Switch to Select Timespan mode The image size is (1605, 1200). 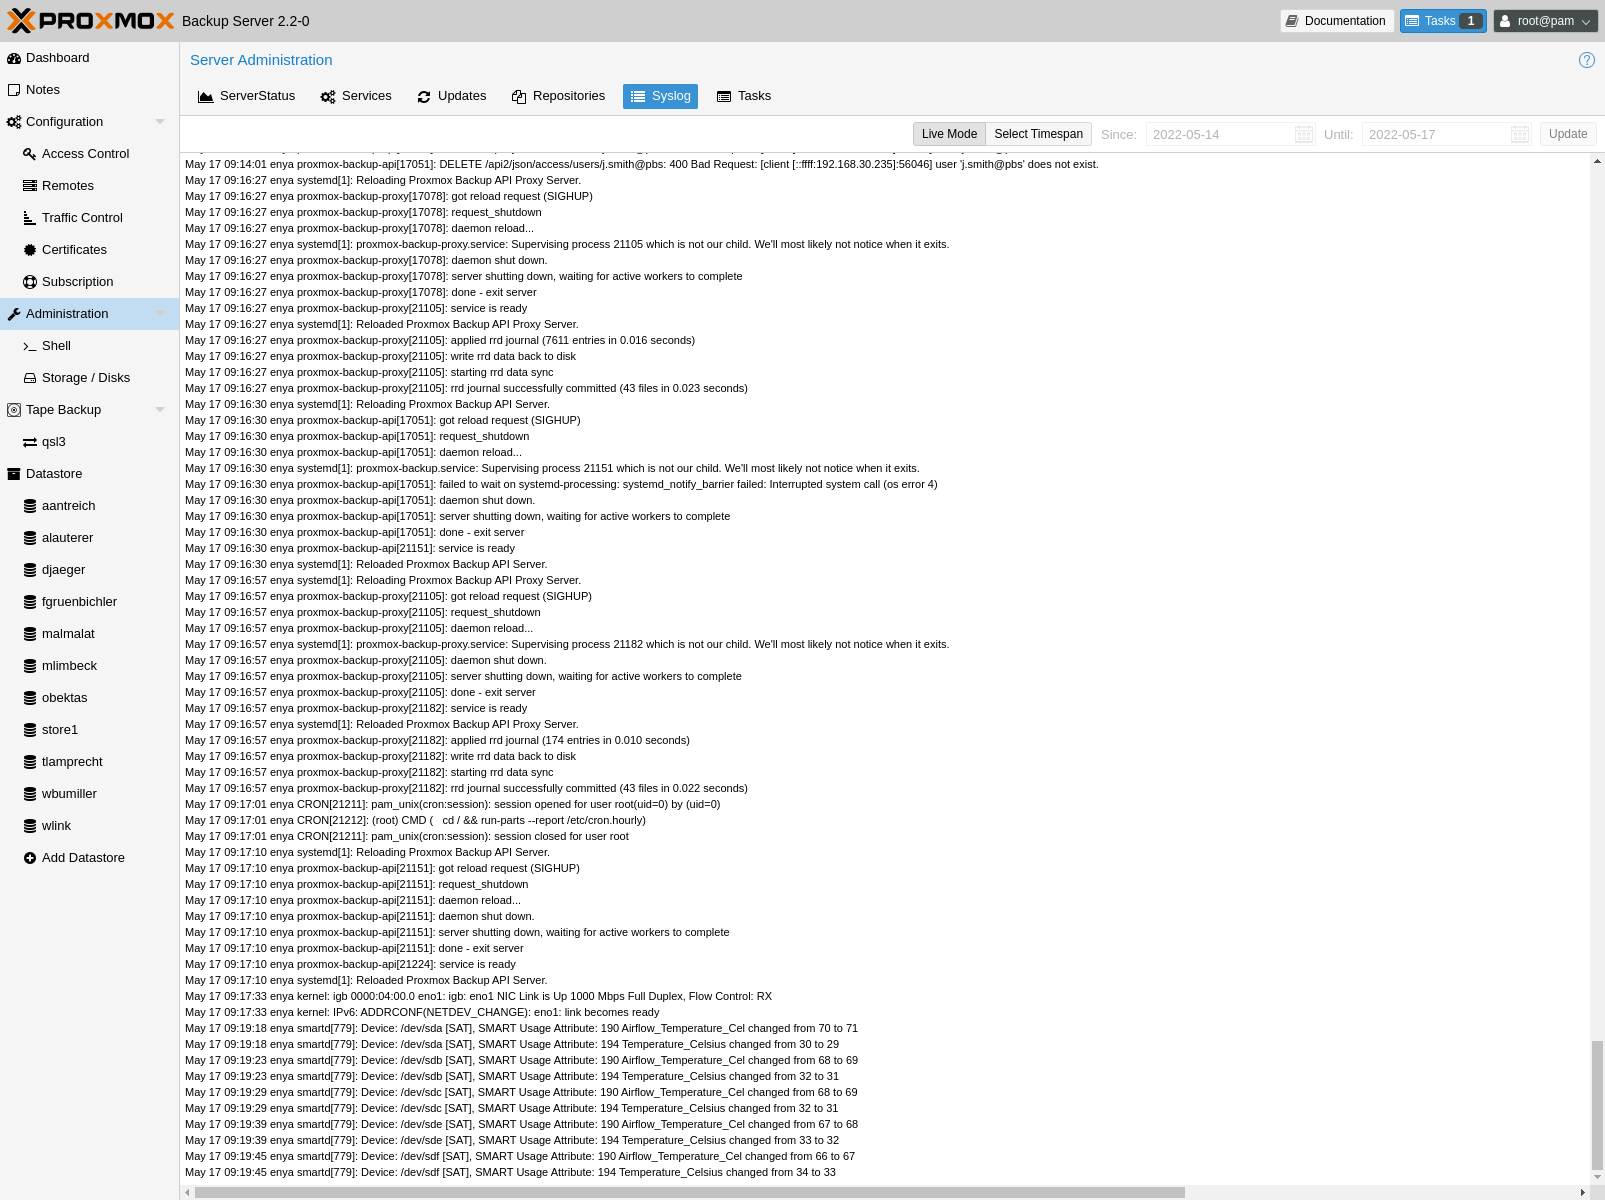click(1038, 134)
